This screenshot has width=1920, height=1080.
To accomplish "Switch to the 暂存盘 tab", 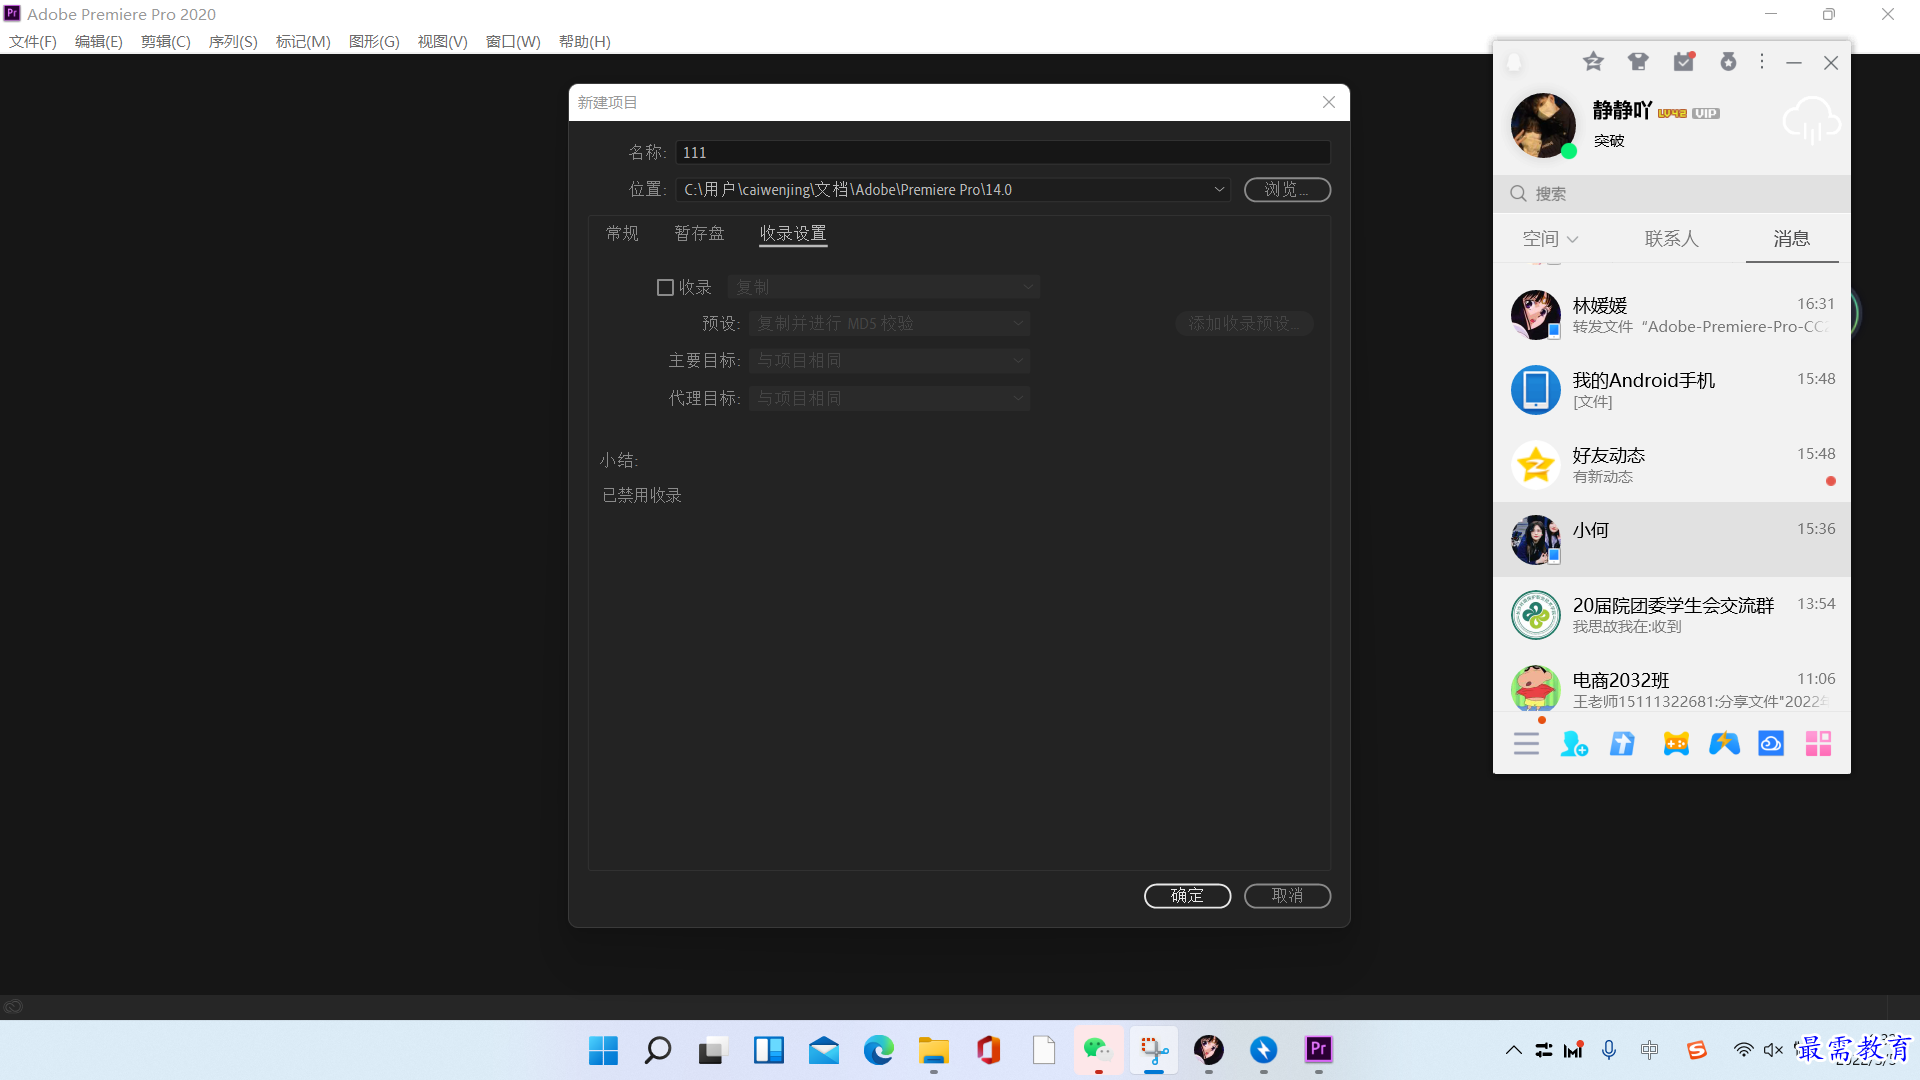I will [699, 233].
